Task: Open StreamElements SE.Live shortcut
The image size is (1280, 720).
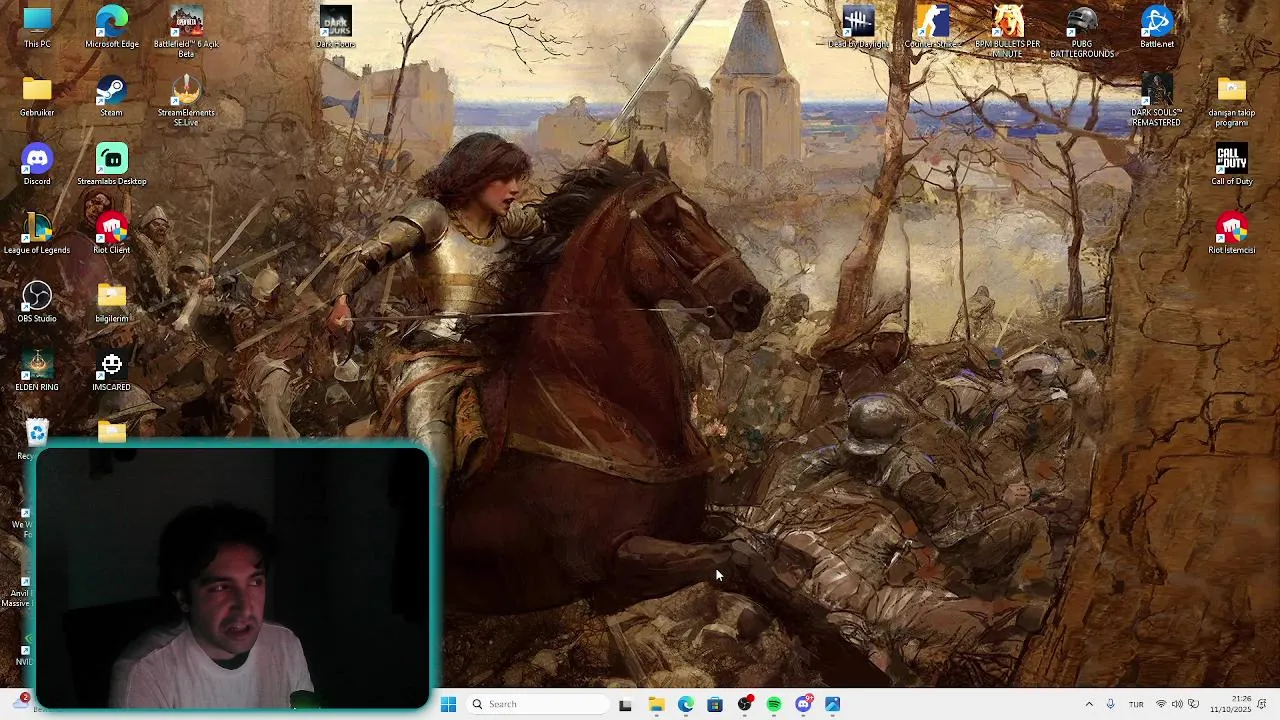Action: coord(186,100)
